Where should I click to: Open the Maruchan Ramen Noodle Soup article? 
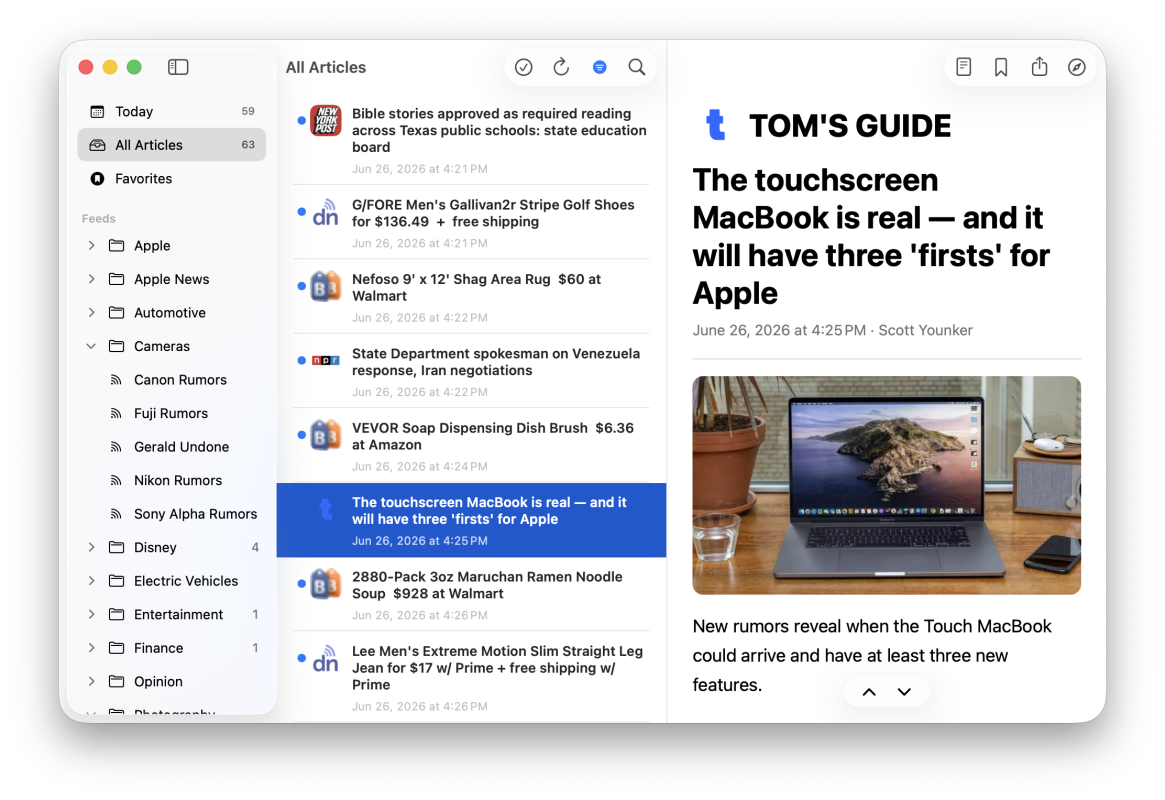pos(471,594)
